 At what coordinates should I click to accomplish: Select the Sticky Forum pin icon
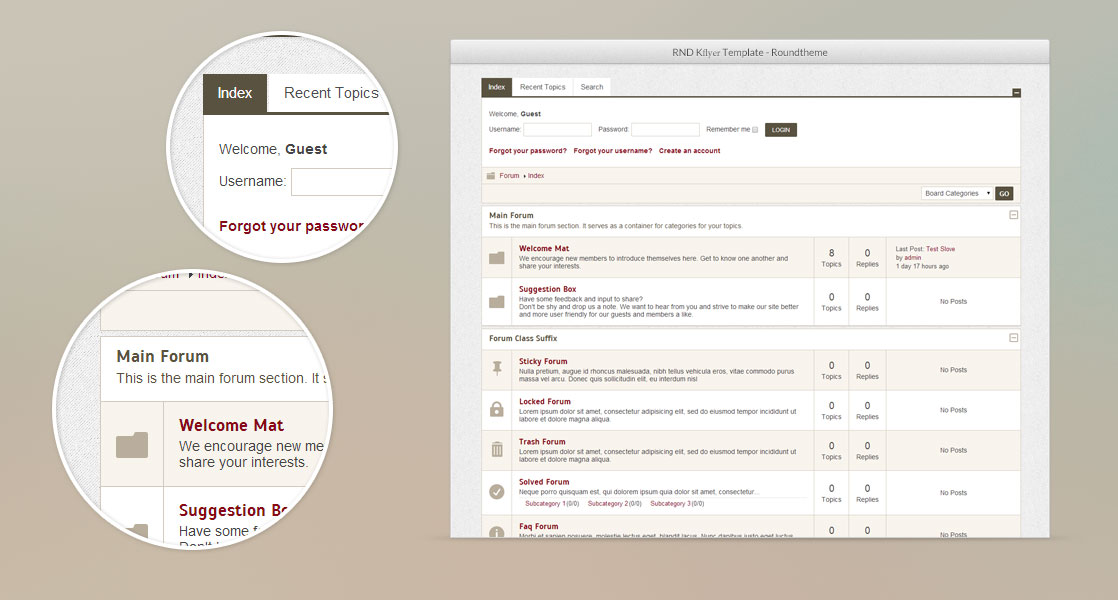497,368
